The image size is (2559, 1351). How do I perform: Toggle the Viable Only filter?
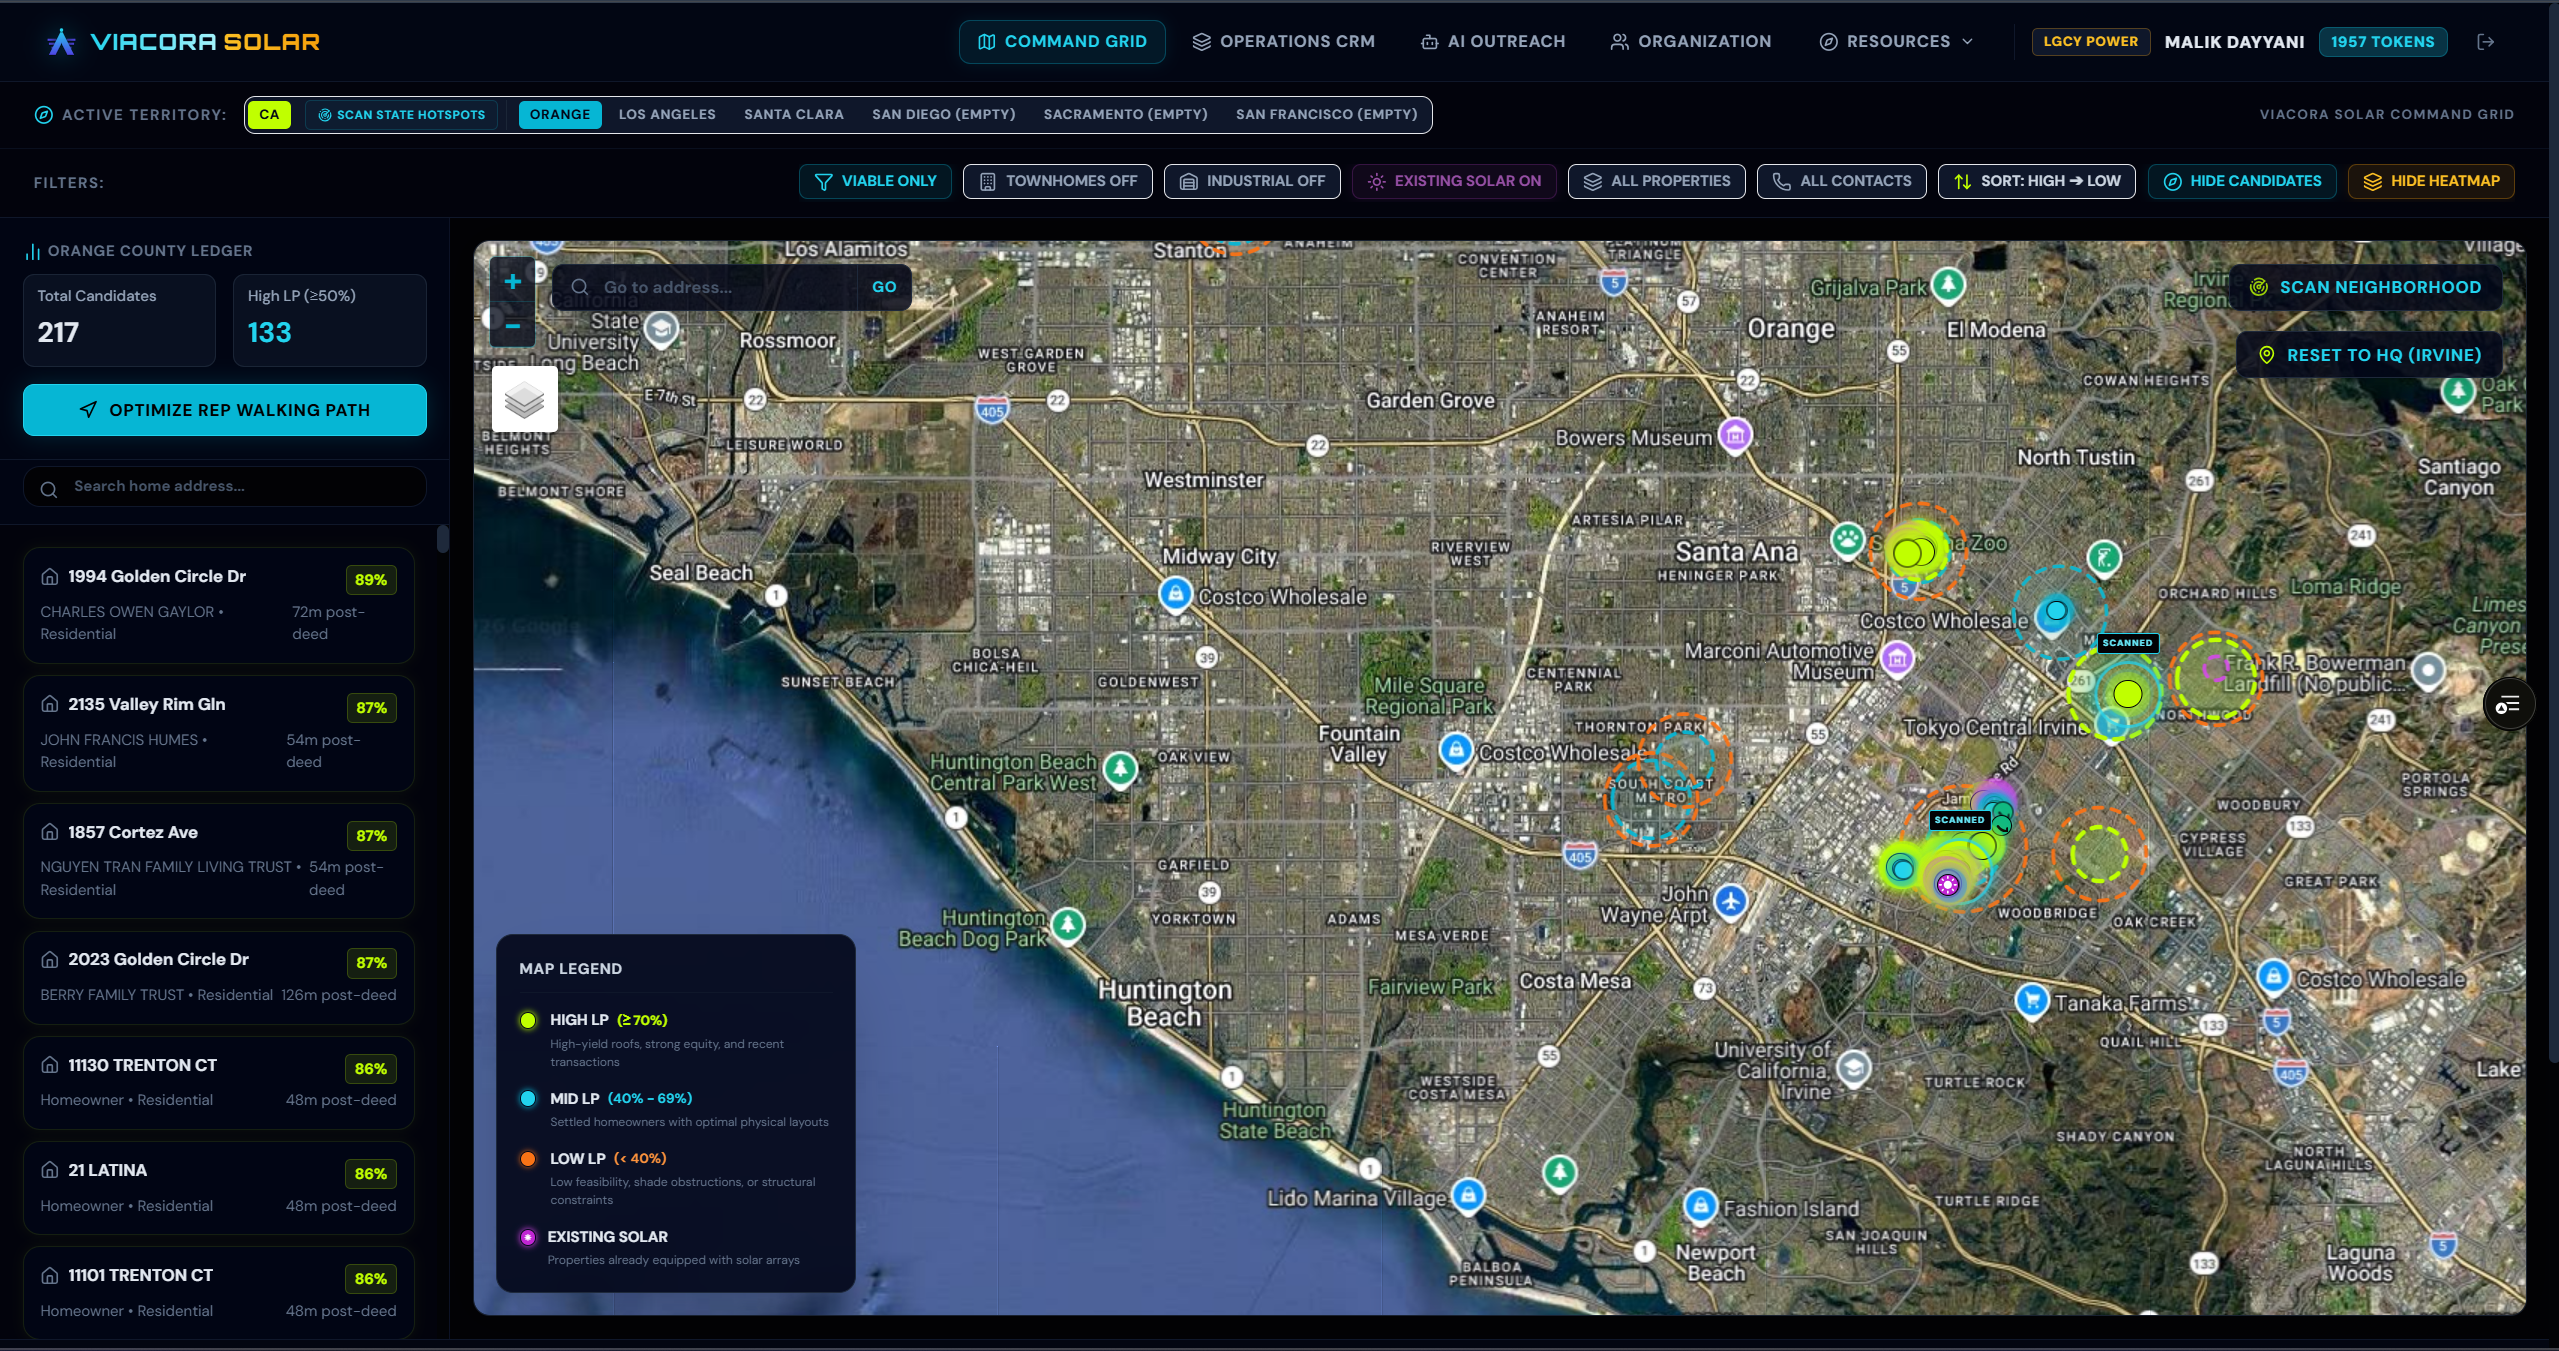pos(875,181)
